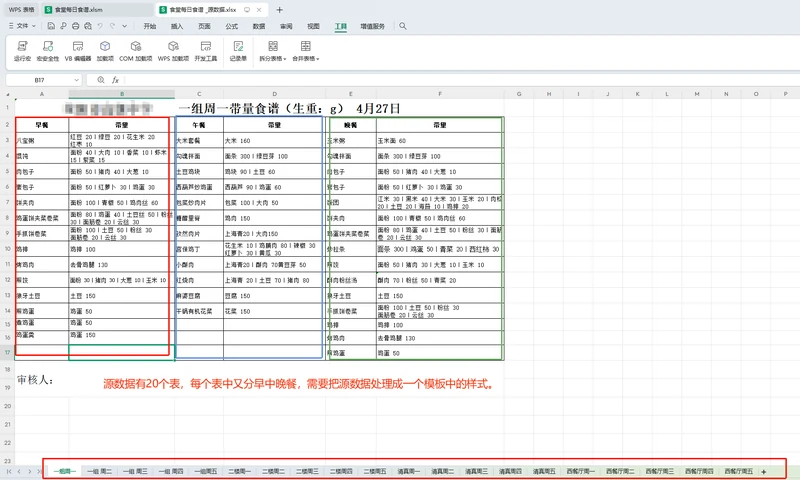Viewport: 800px width, 480px height.
Task: Go to previous sheet navigation arrow
Action: pos(19,472)
